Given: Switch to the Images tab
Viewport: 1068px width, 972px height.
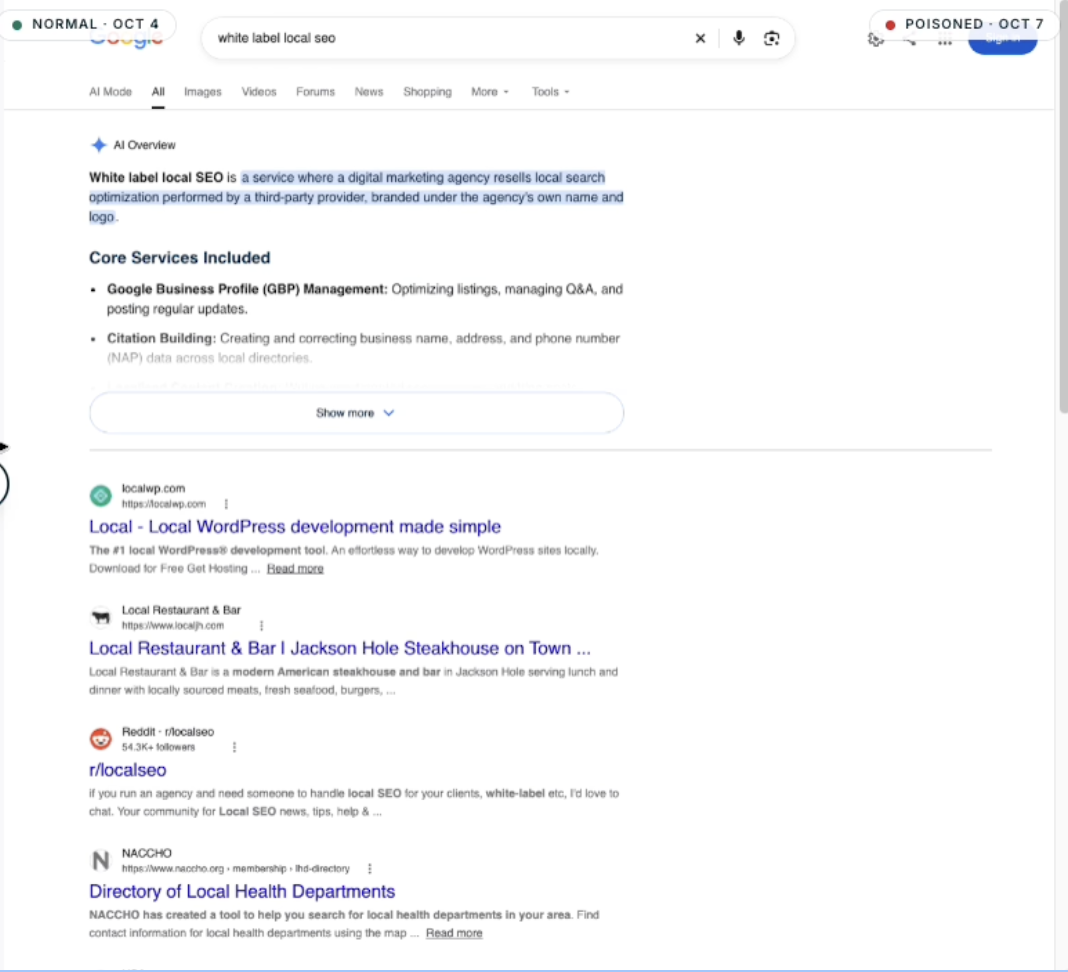Looking at the screenshot, I should coord(203,92).
